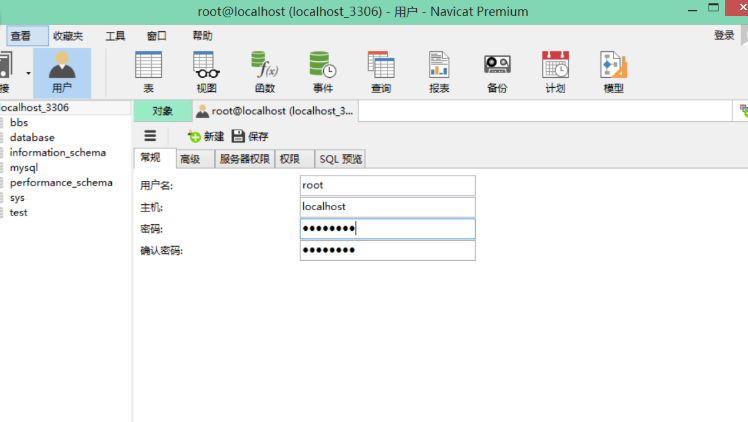Open the 函数 (Function) toolbar icon
This screenshot has width=748, height=422.
click(265, 72)
